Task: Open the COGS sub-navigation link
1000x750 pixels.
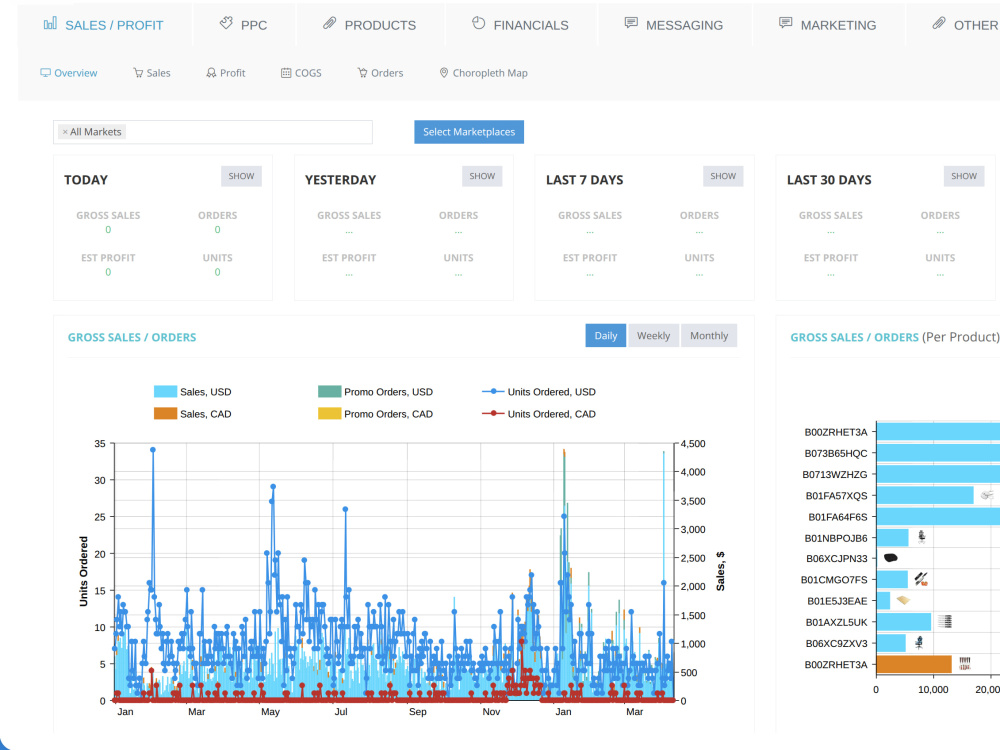Action: coord(301,73)
